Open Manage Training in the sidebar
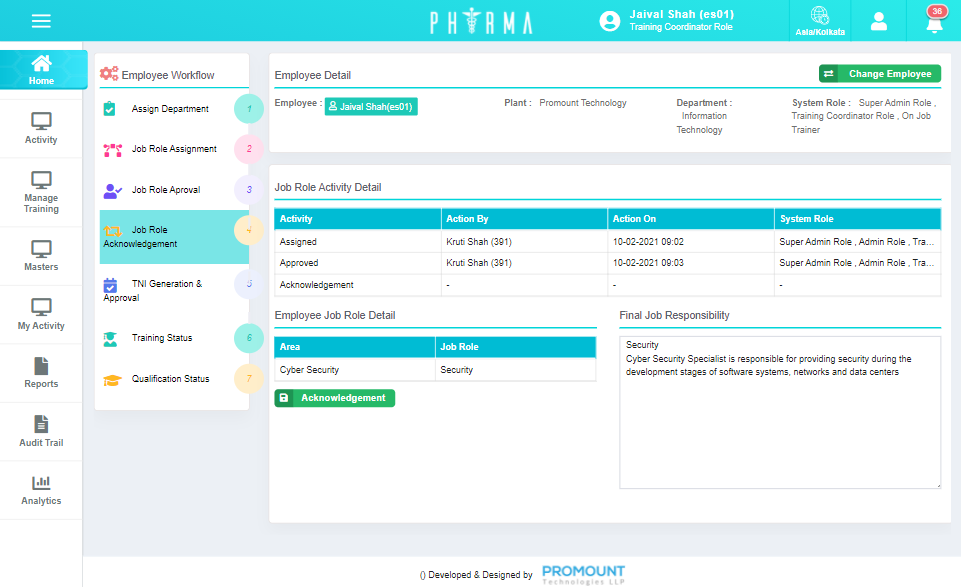 [41, 192]
